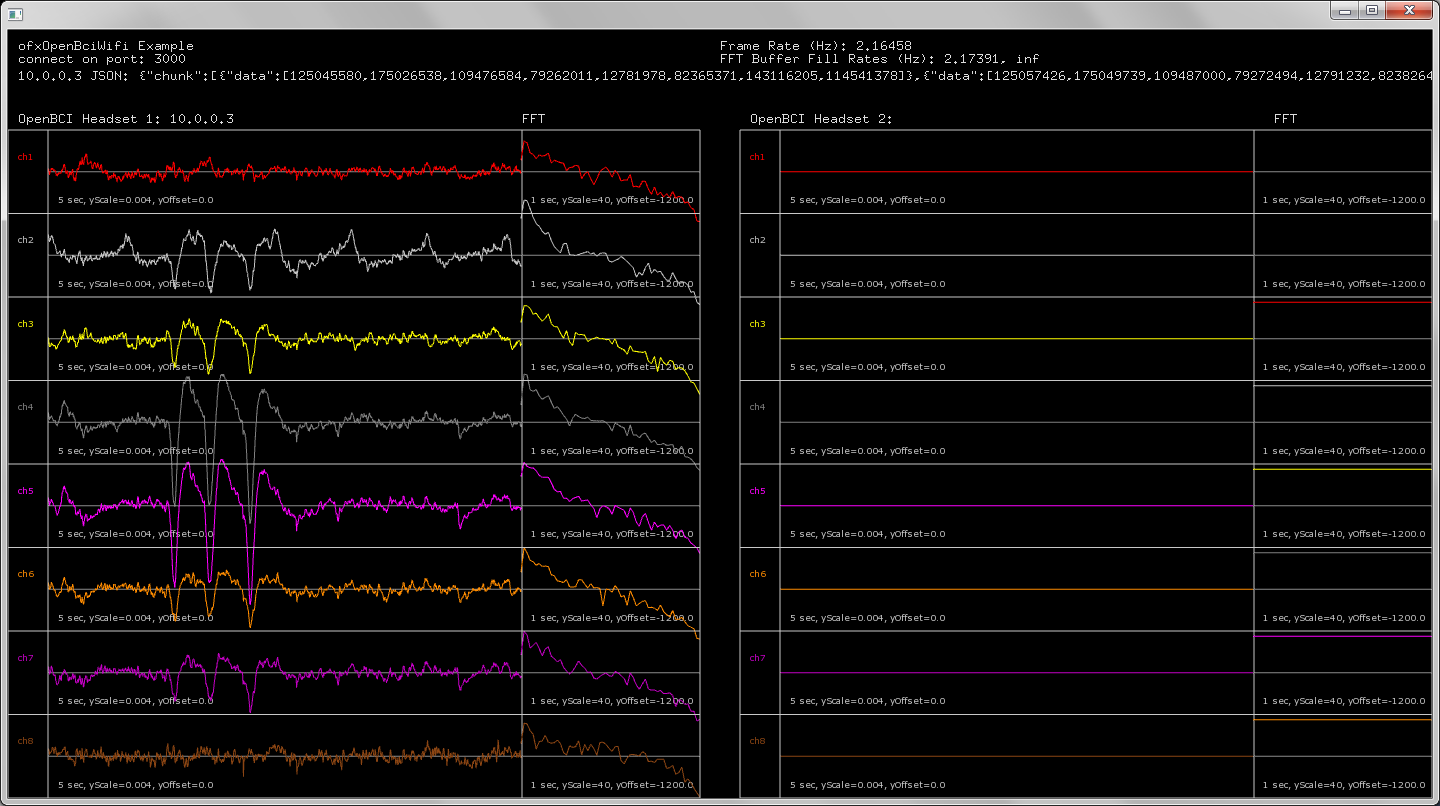This screenshot has width=1440, height=806.
Task: Click the red line in the Headset 2 ch3 FFT
Action: tap(1342, 302)
